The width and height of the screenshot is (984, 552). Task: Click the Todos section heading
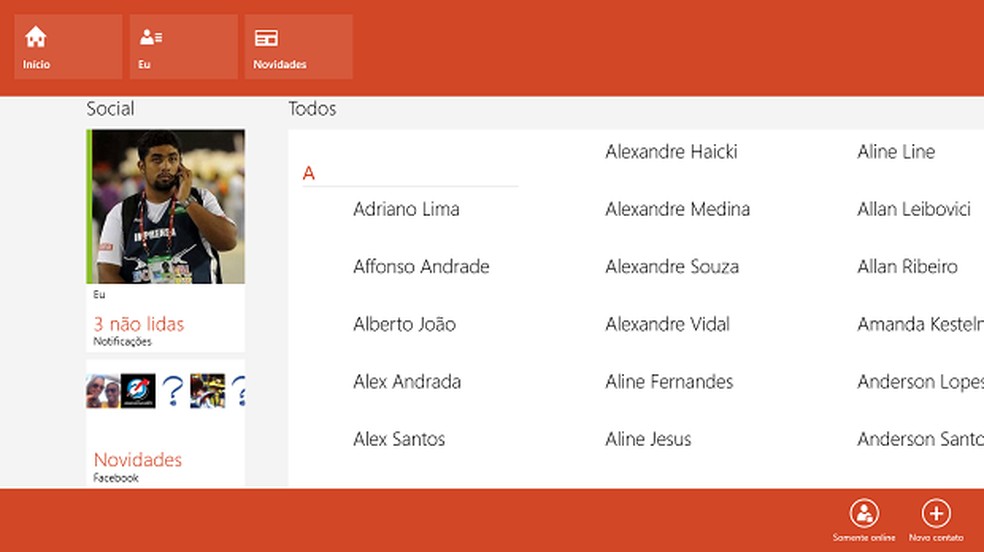click(x=312, y=109)
